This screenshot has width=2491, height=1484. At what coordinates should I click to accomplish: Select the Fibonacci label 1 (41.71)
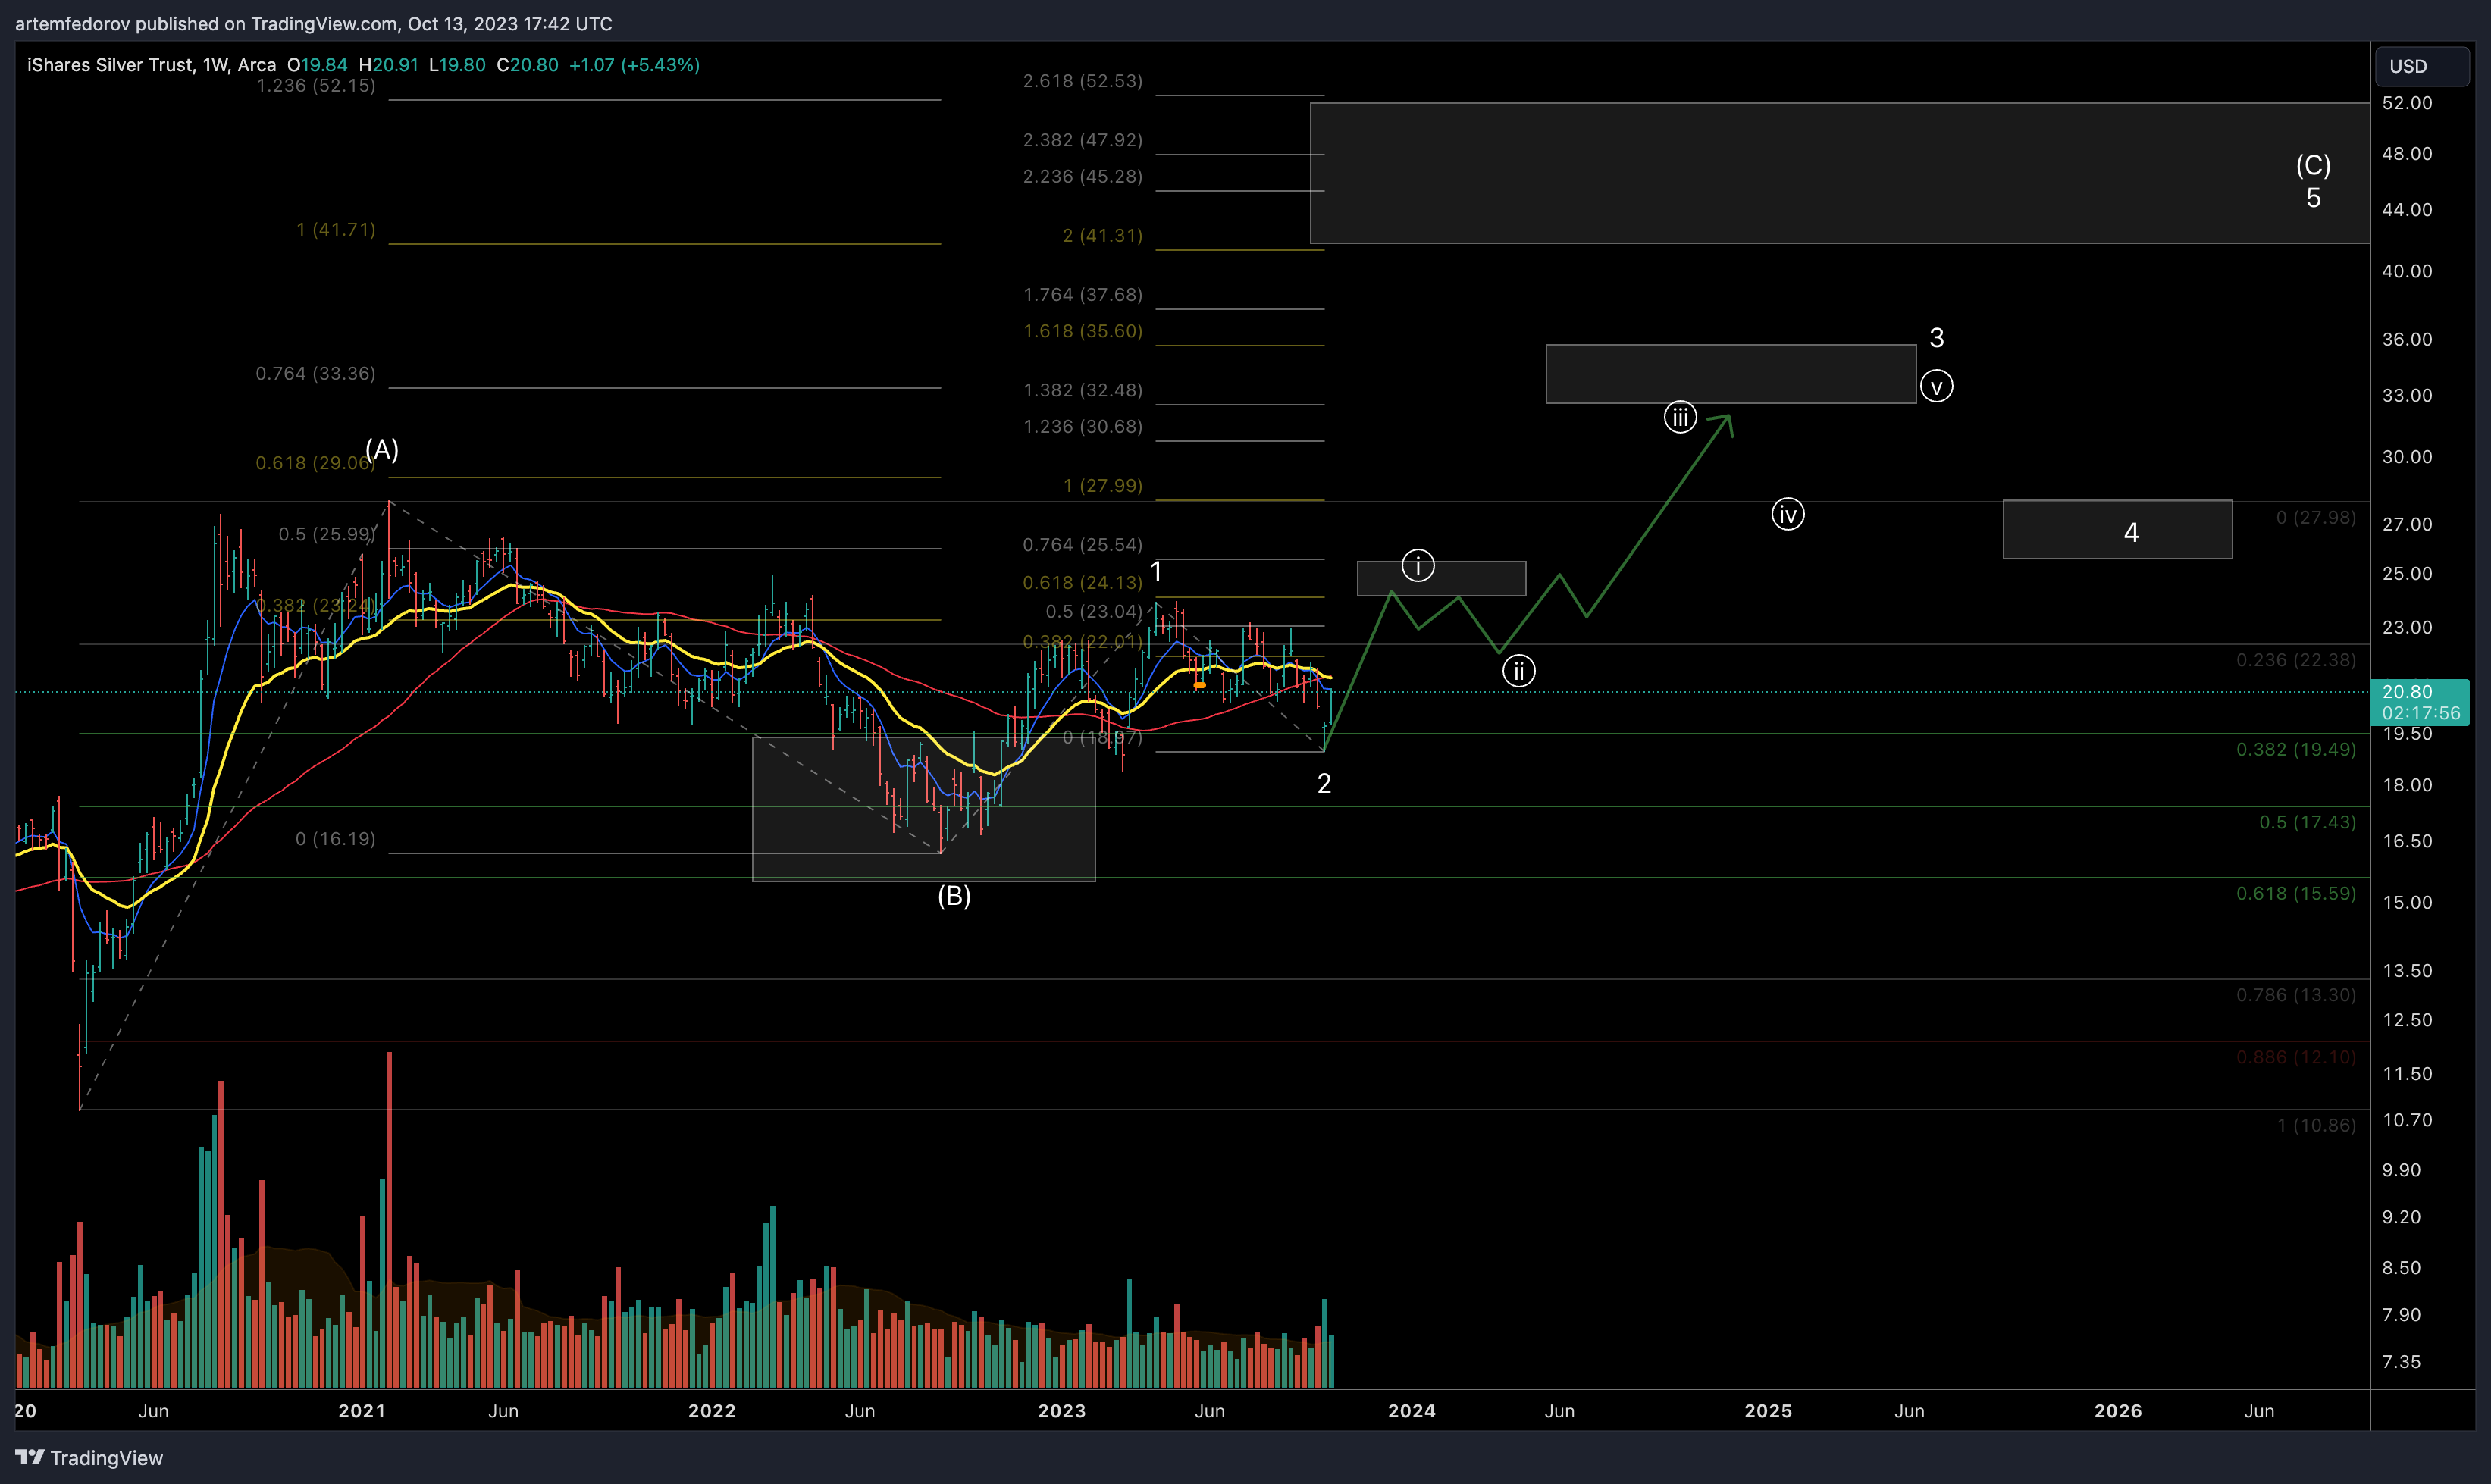[x=336, y=229]
